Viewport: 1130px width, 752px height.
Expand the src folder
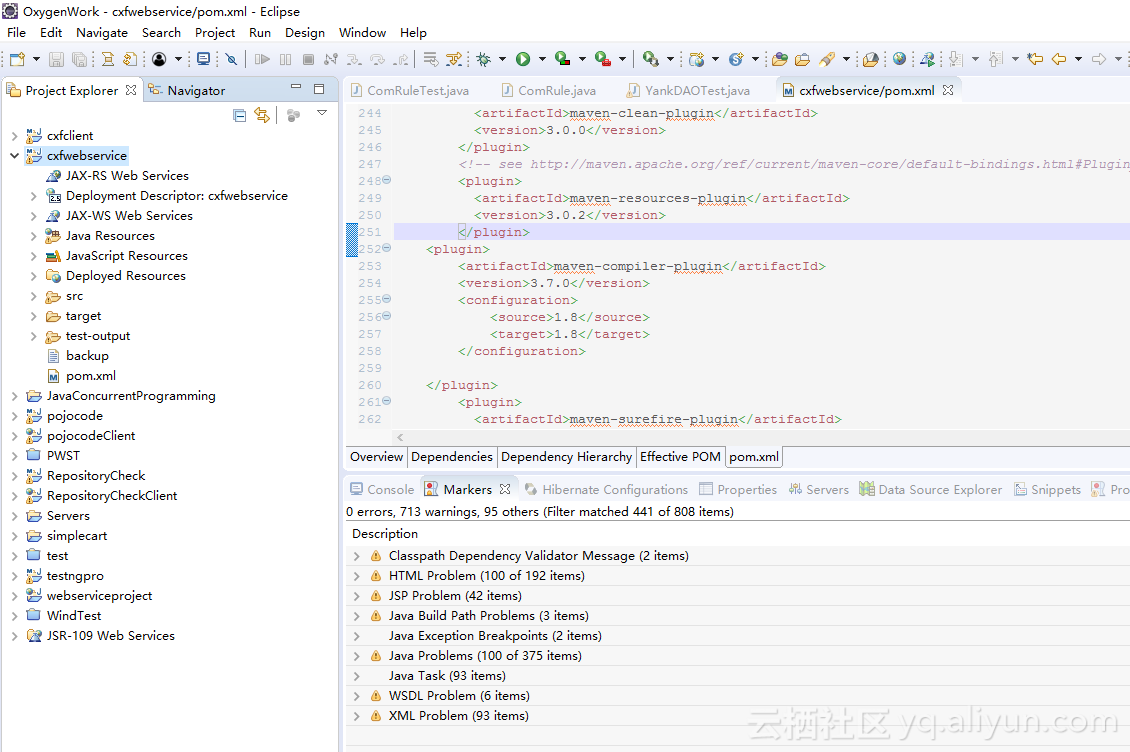coord(33,296)
